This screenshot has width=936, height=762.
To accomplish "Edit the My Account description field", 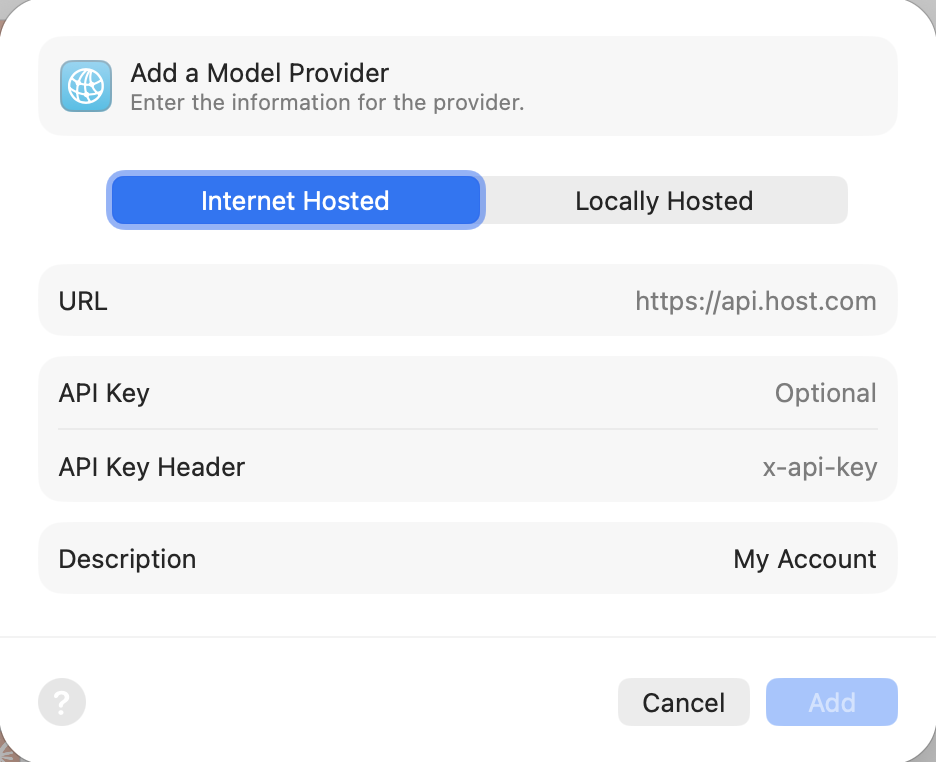I will click(x=804, y=559).
